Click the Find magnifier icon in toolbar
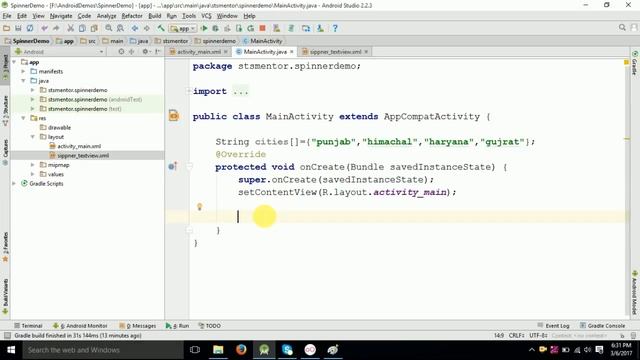This screenshot has width=640, height=360. click(109, 28)
